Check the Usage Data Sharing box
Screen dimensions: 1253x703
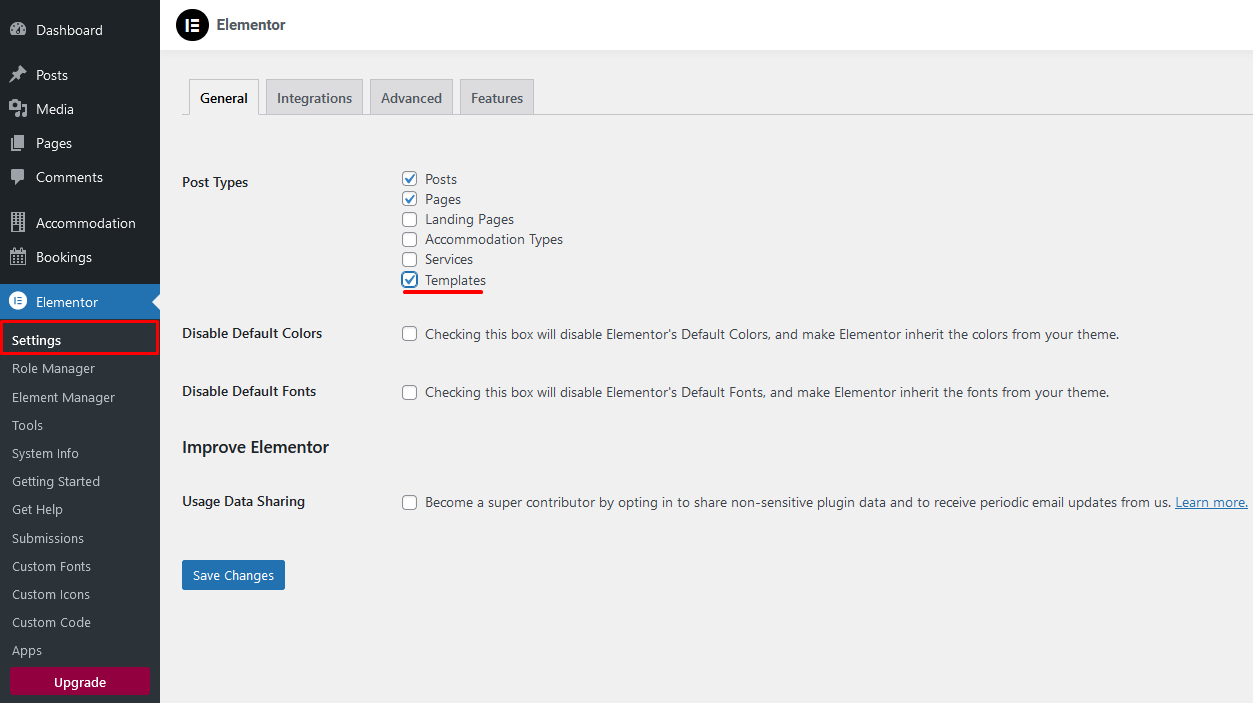[410, 502]
